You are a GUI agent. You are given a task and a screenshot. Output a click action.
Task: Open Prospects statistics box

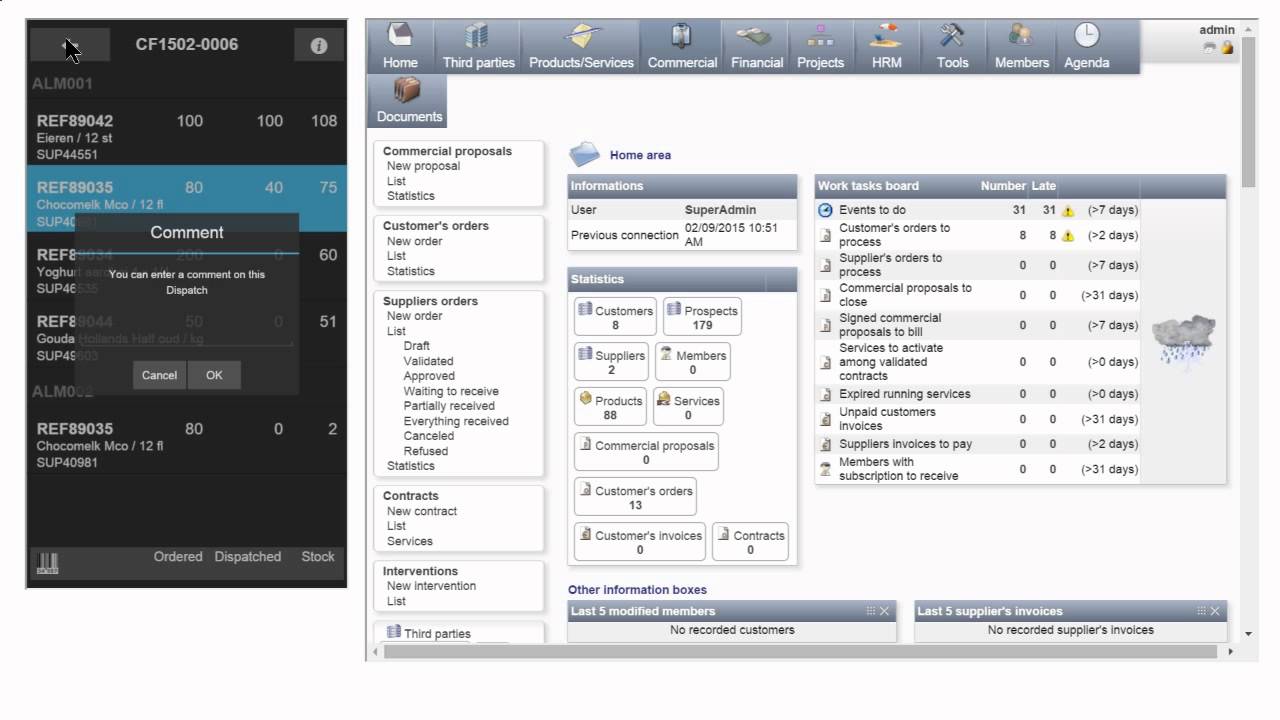point(702,317)
